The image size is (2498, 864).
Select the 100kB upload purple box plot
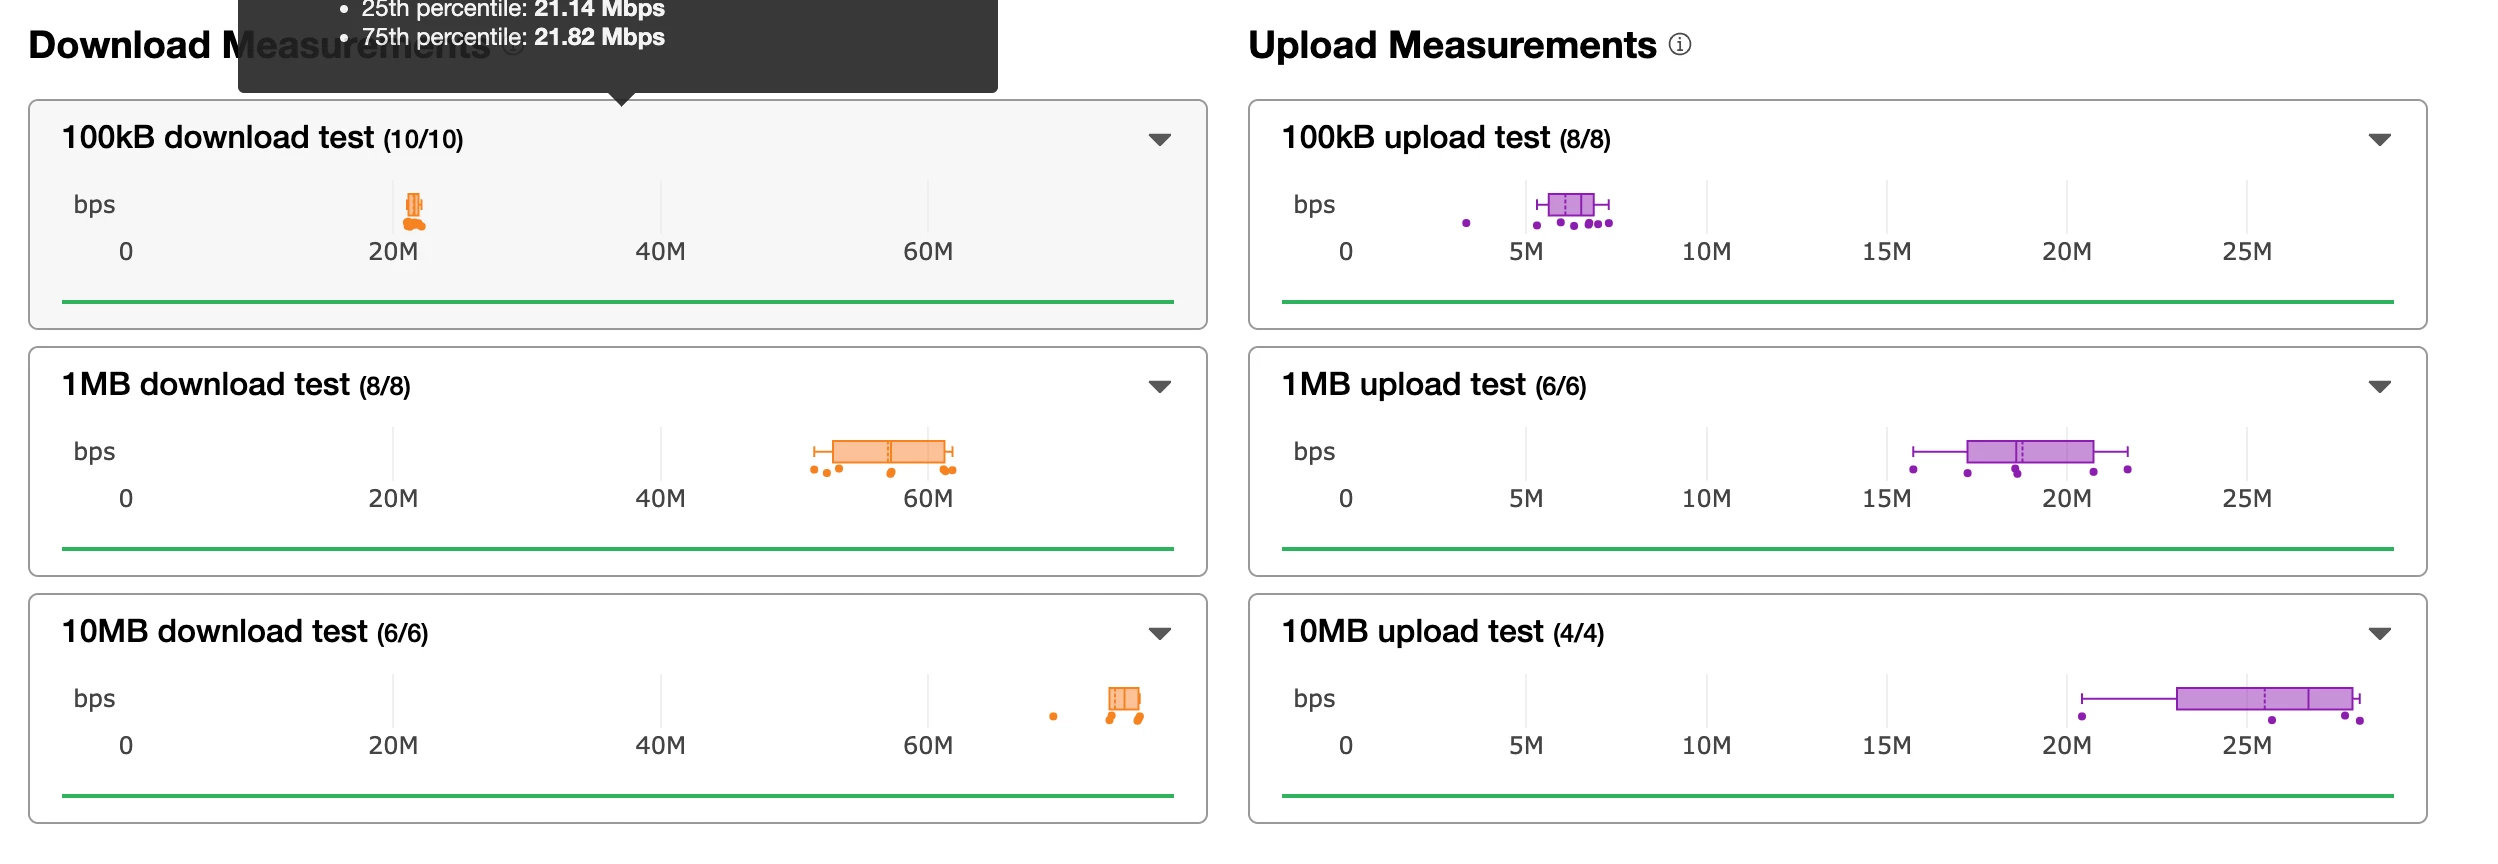coord(1571,204)
